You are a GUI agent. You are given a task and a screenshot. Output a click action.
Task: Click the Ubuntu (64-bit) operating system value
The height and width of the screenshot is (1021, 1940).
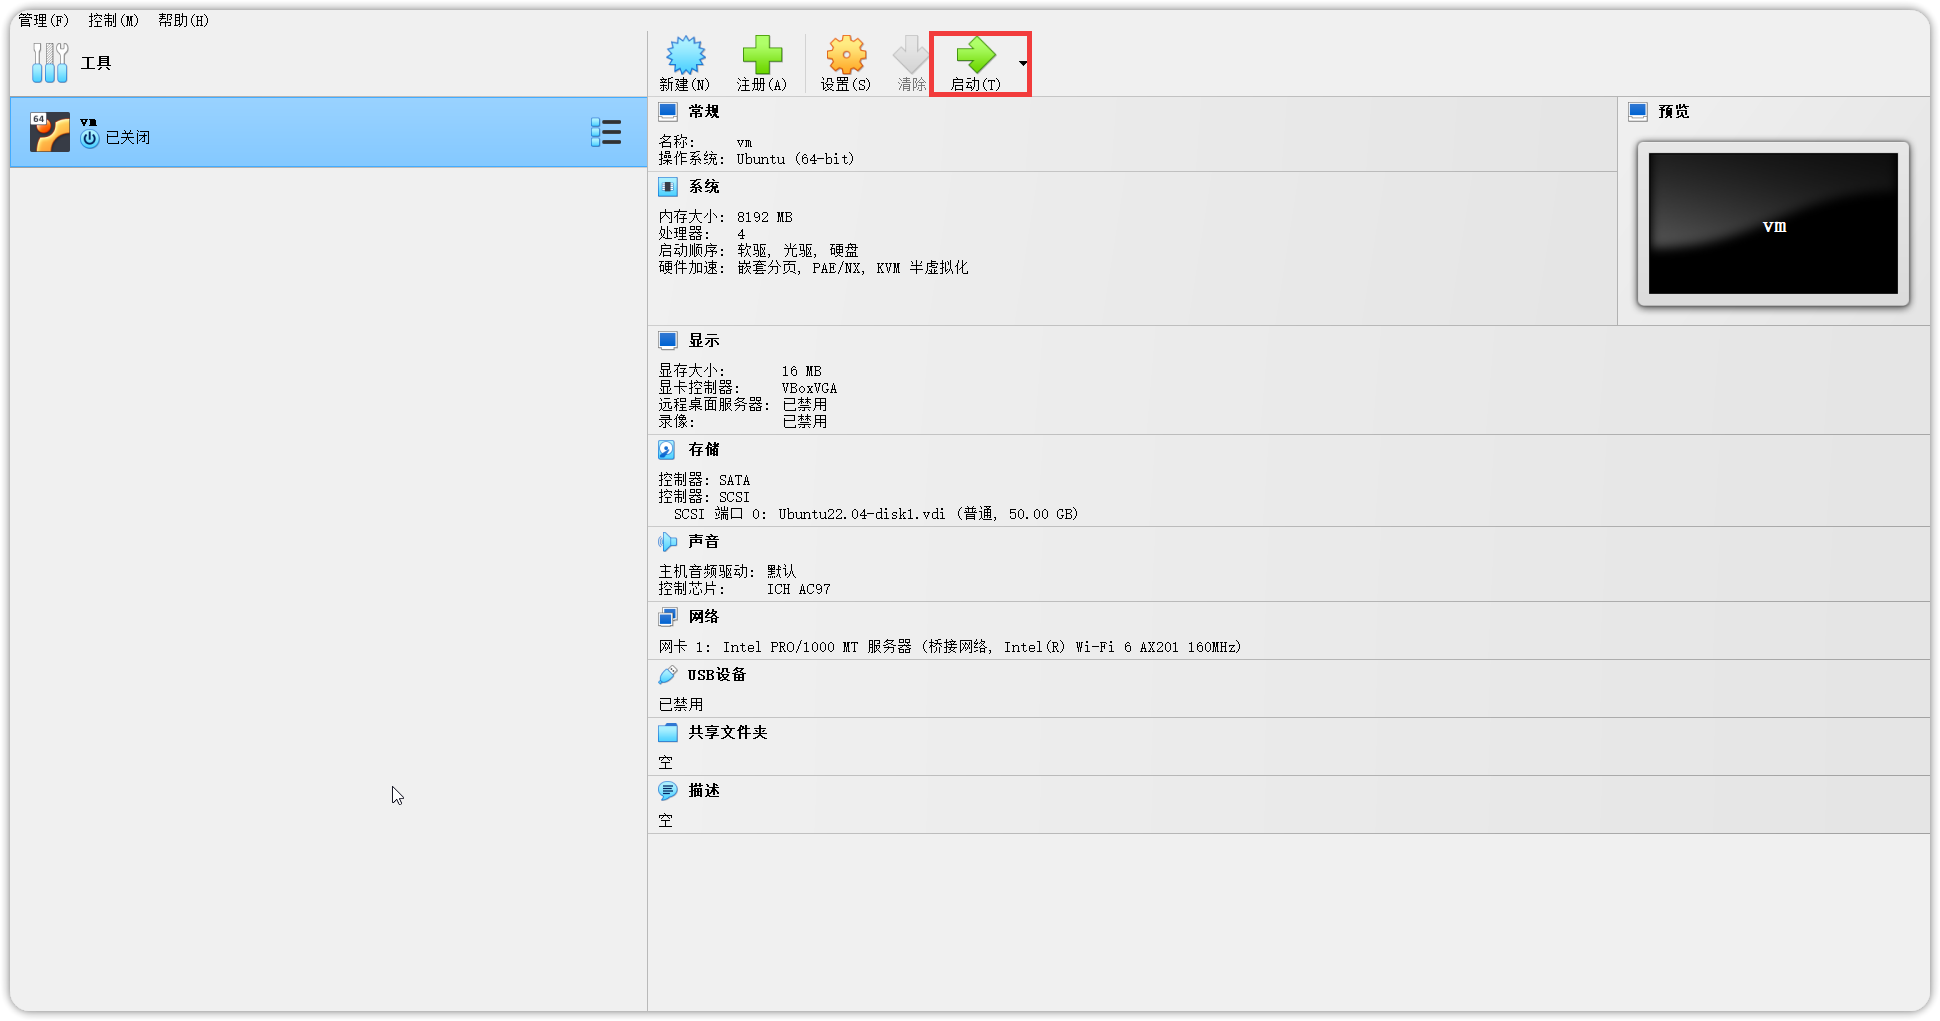pyautogui.click(x=796, y=159)
